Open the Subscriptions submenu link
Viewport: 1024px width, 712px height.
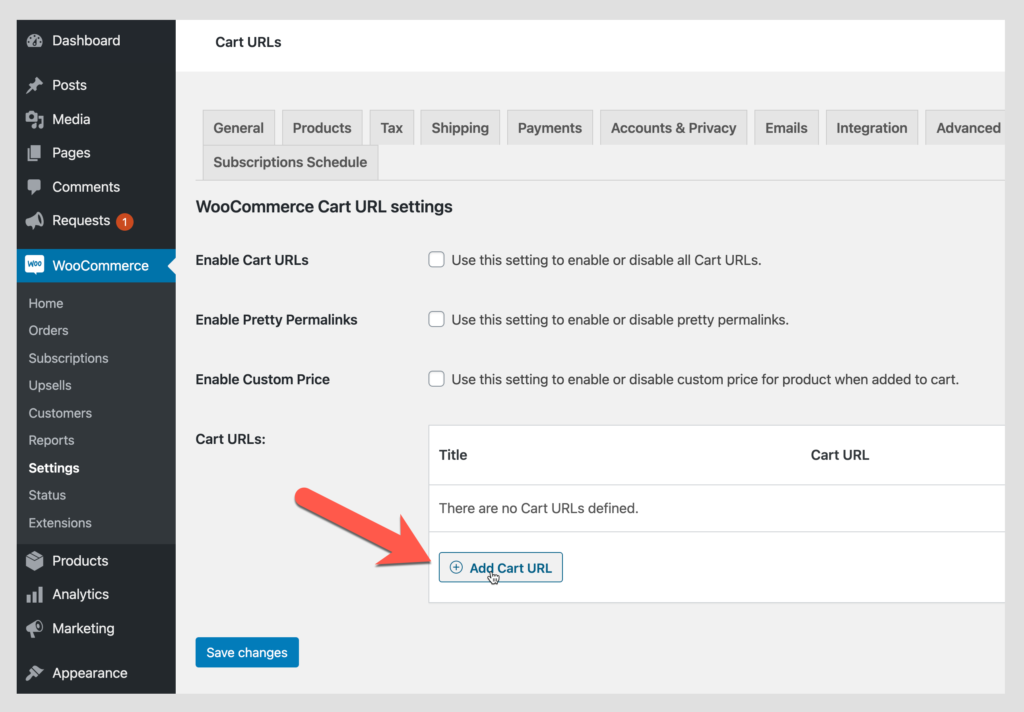[x=69, y=358]
